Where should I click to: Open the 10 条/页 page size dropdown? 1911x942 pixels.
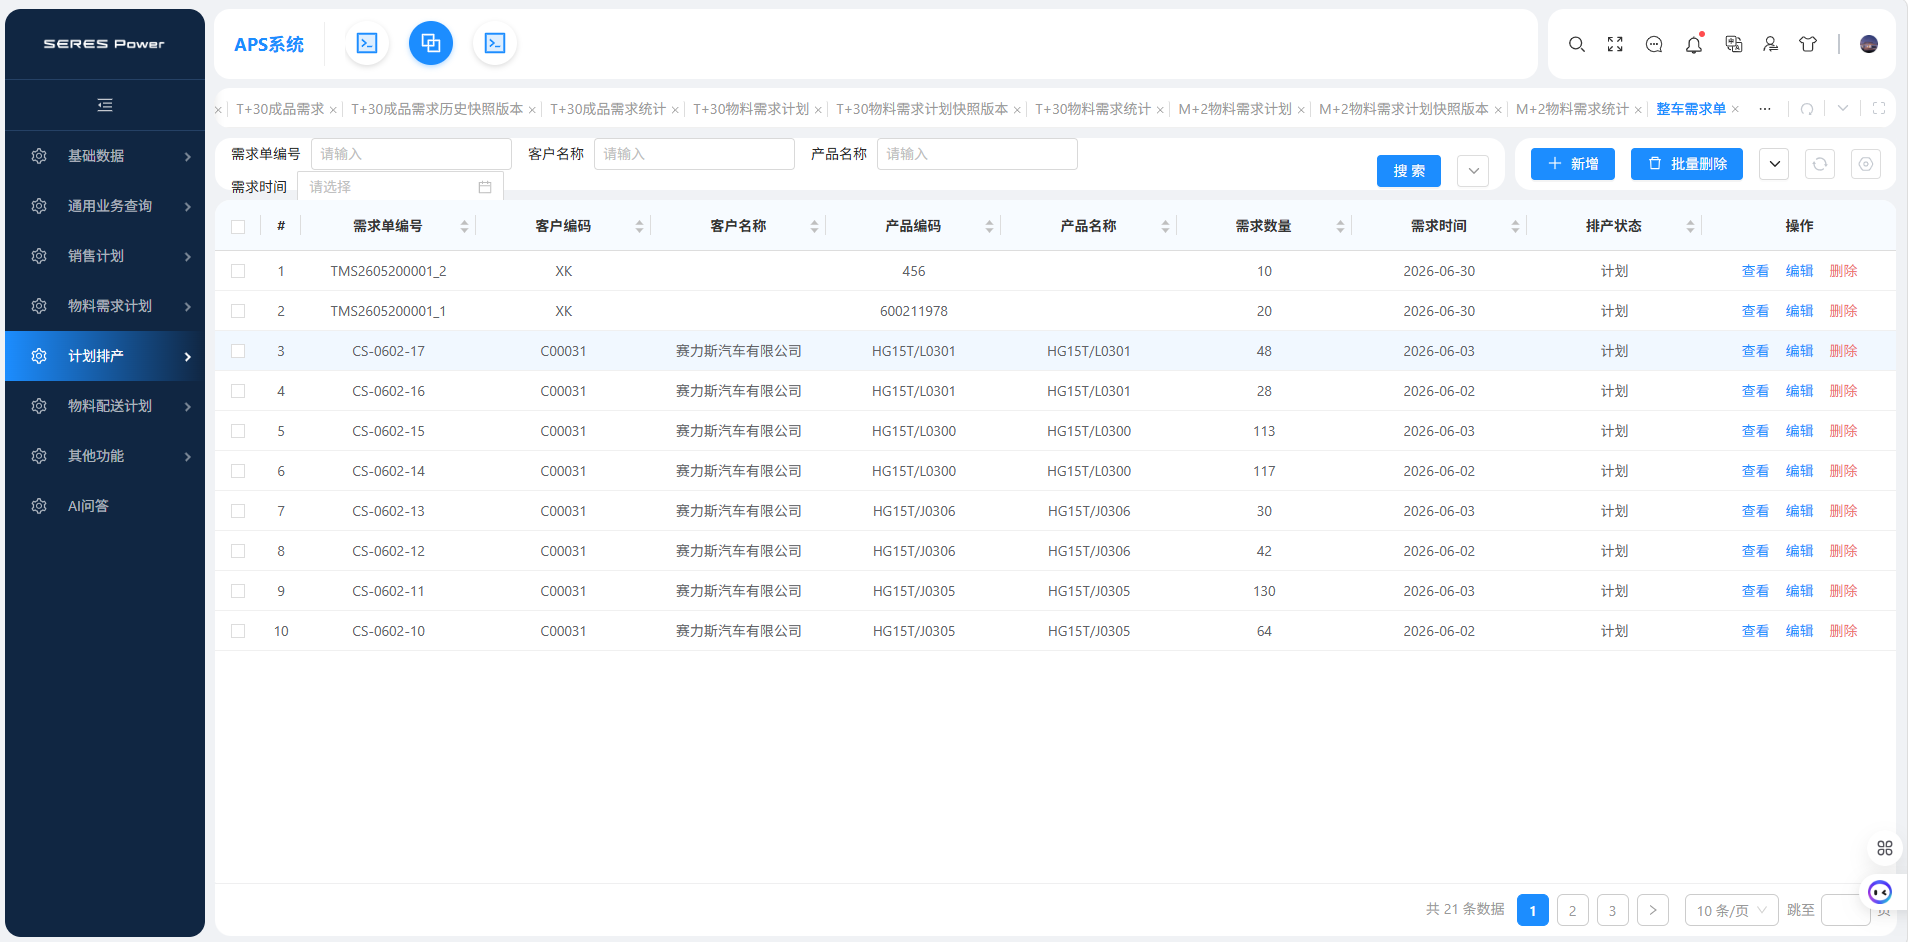click(1732, 910)
